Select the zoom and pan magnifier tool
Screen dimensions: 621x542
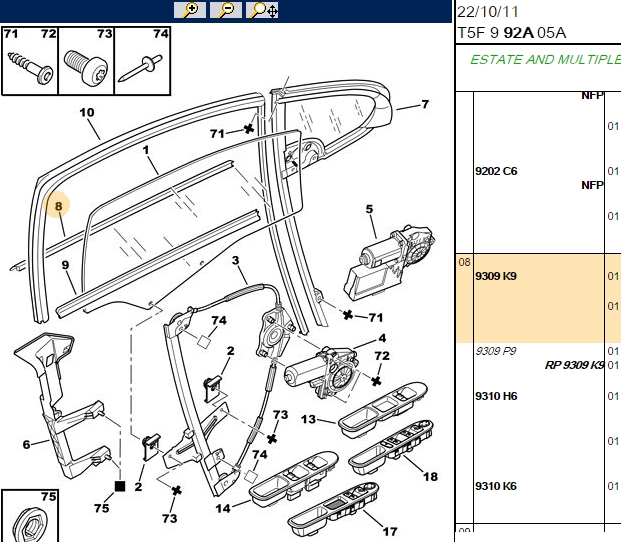point(262,10)
